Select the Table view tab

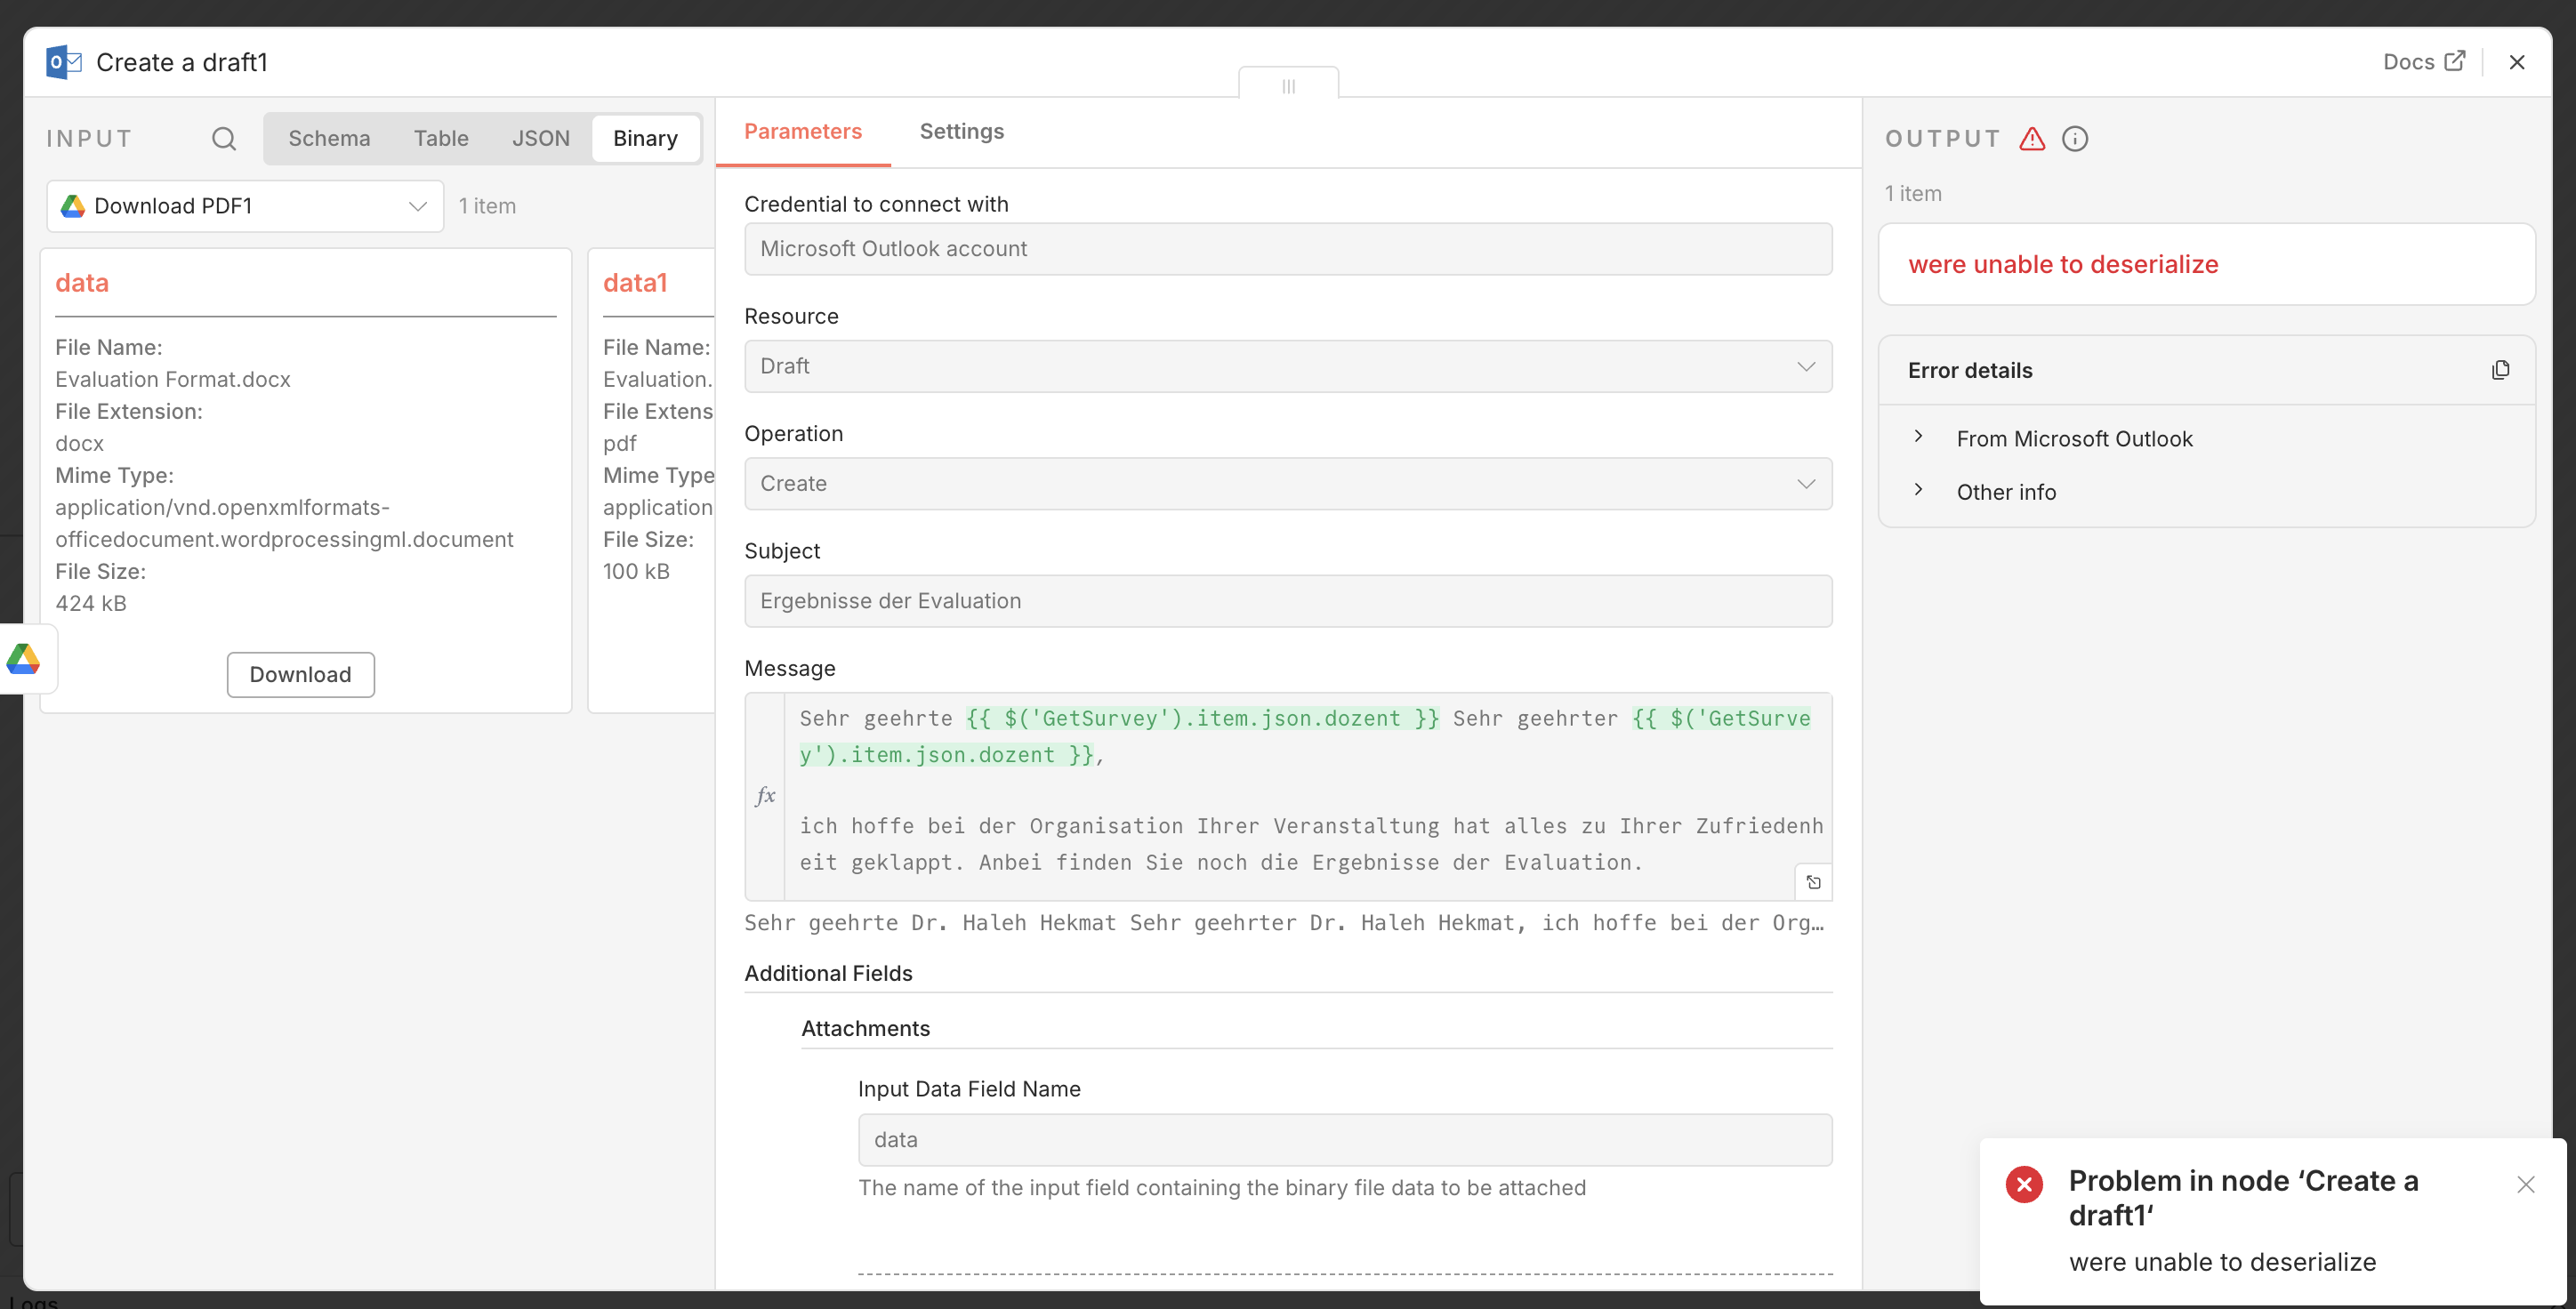[440, 138]
